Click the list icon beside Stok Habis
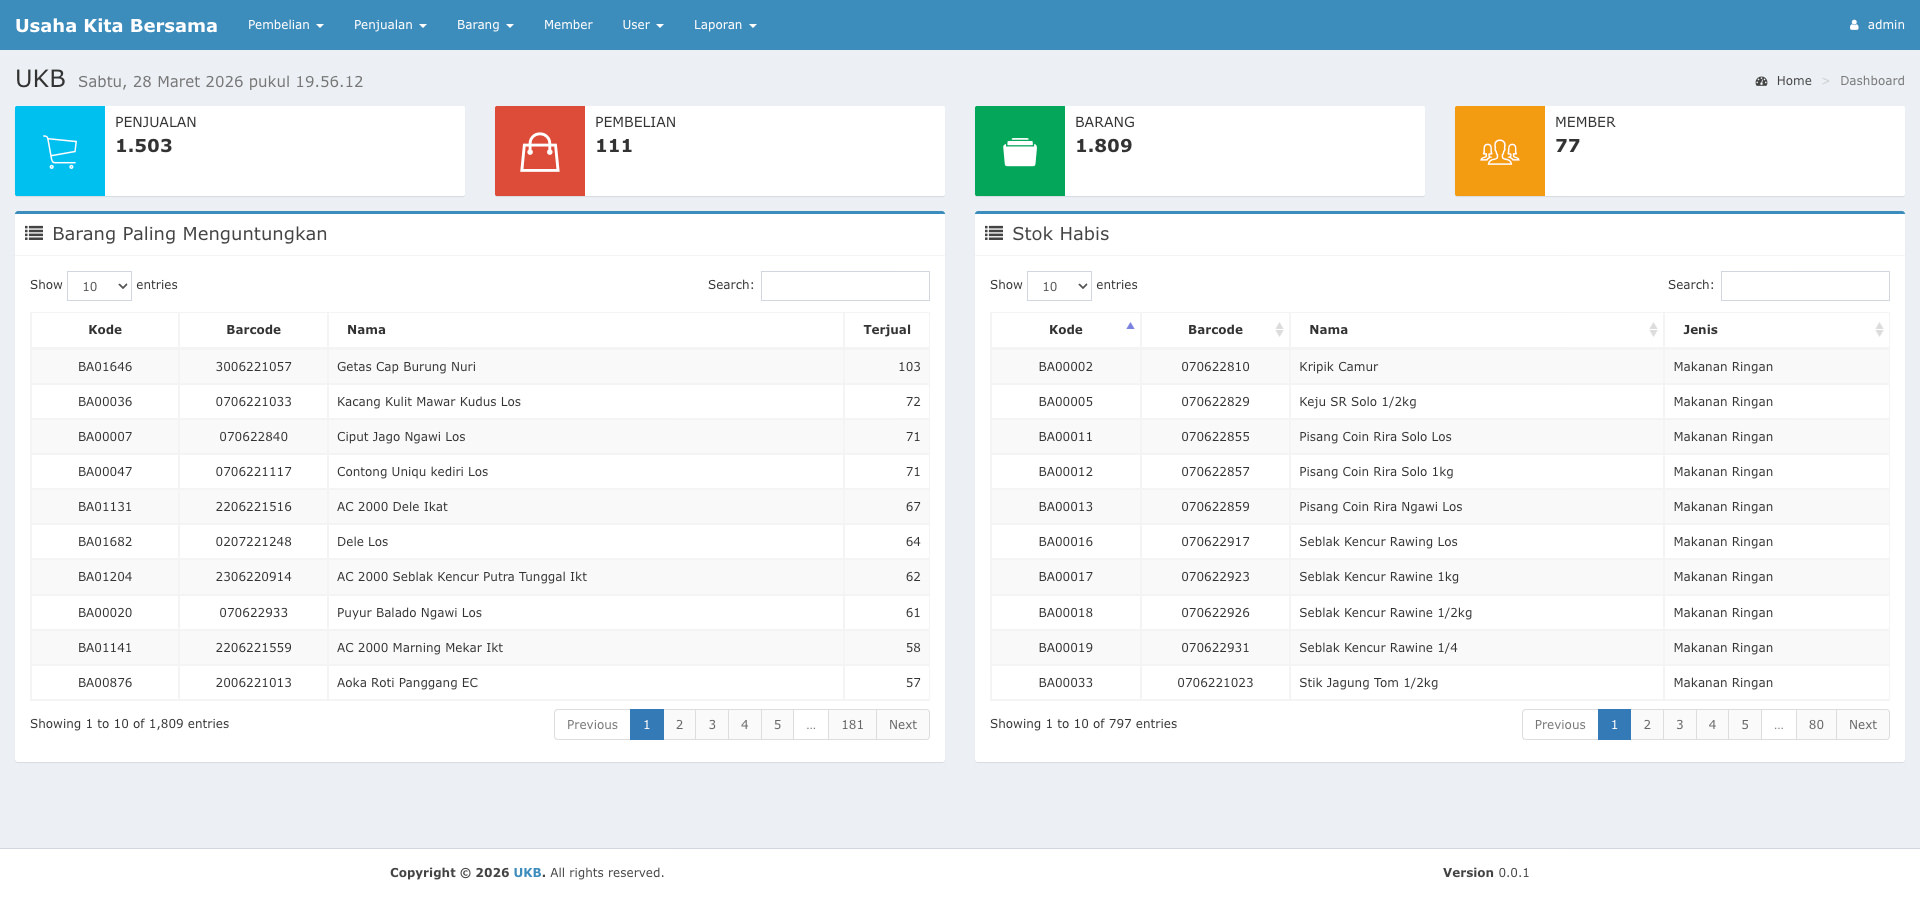The height and width of the screenshot is (897, 1920). pos(994,233)
